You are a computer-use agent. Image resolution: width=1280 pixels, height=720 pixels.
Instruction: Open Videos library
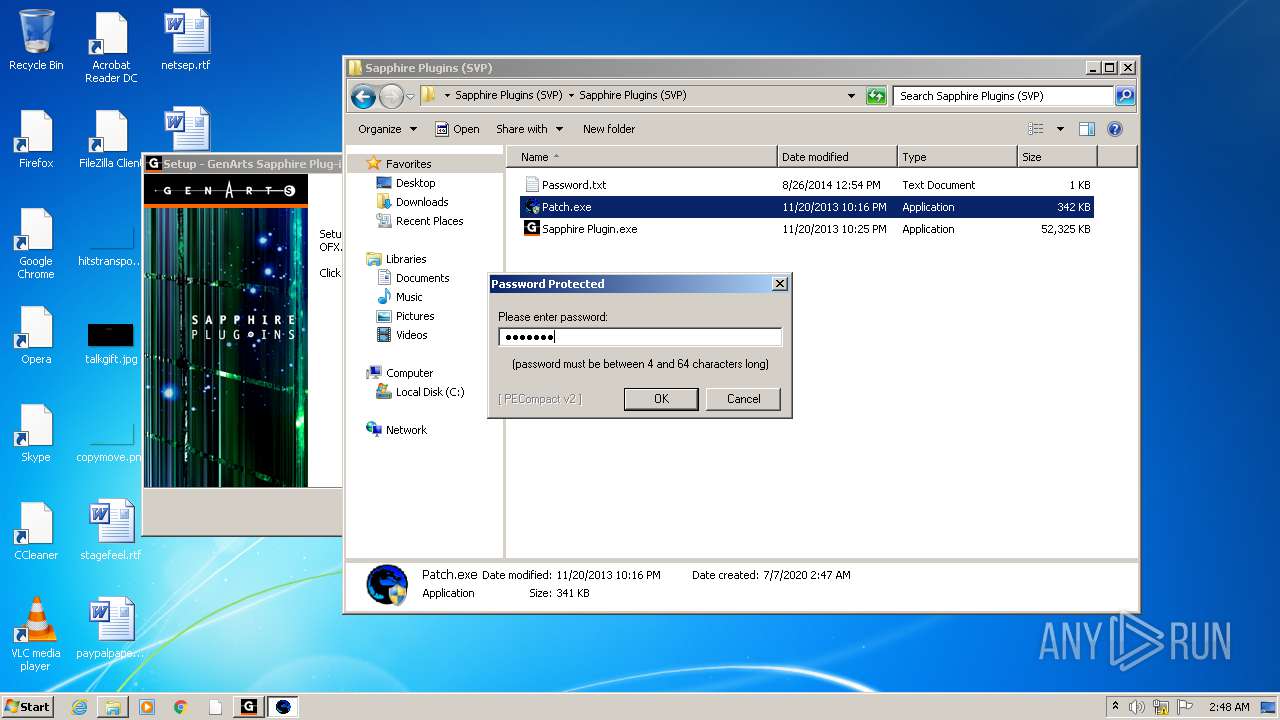coord(411,335)
